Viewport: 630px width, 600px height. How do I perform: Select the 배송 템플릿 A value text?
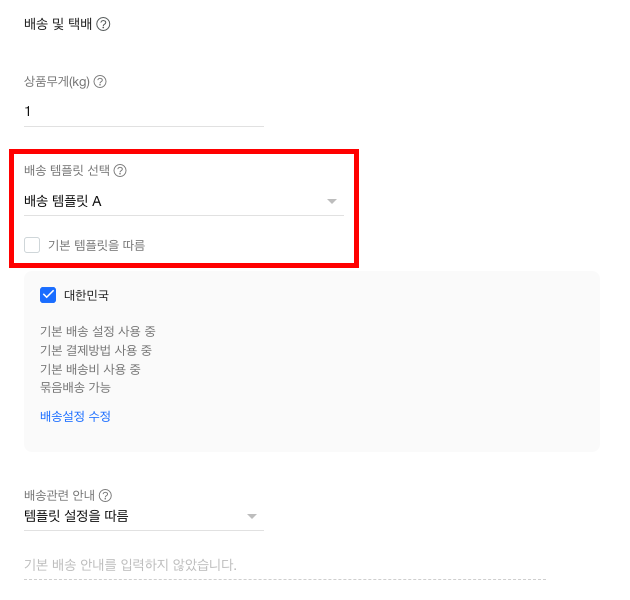(x=63, y=202)
